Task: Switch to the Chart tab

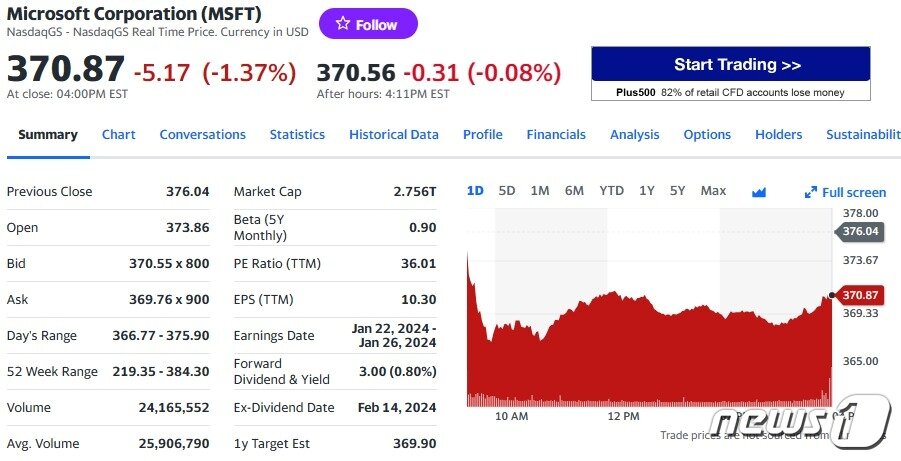Action: click(118, 135)
